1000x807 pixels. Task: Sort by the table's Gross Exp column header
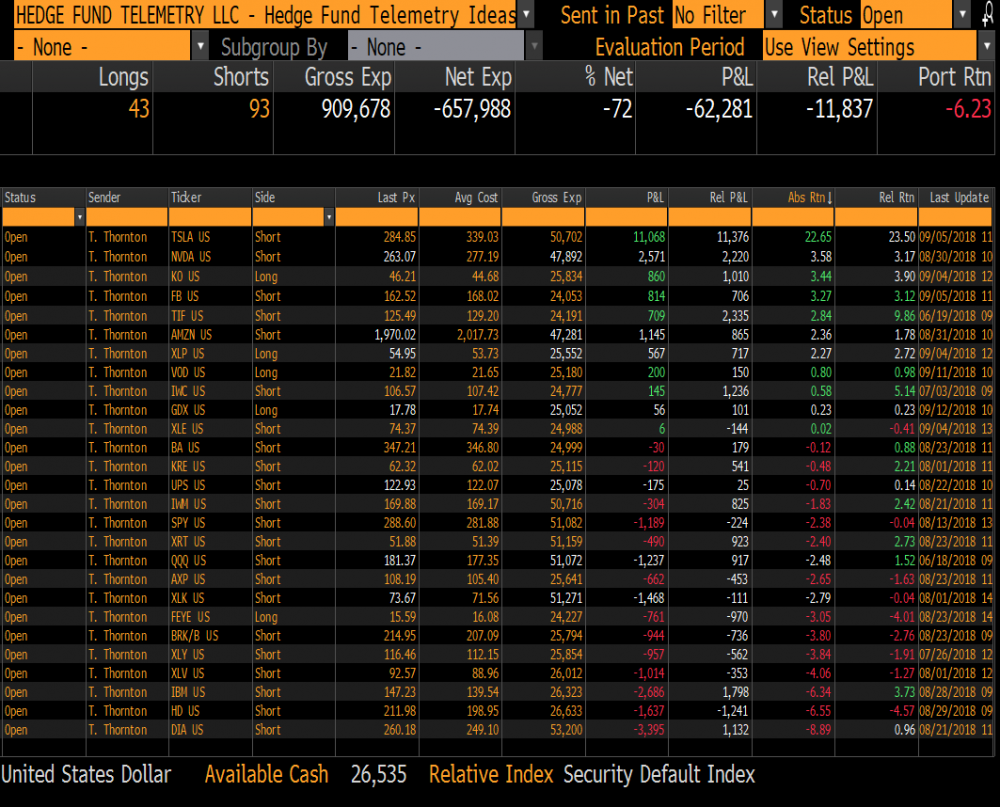coord(543,198)
